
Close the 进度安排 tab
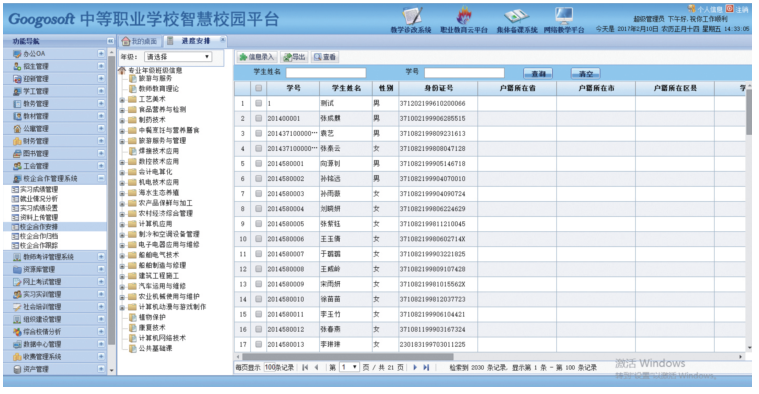click(x=223, y=40)
